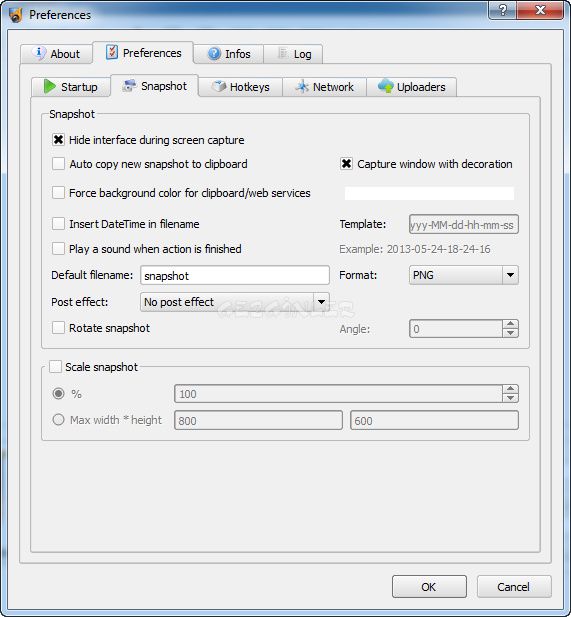Expand the No post effect dropdown
571x617 pixels.
[235, 302]
